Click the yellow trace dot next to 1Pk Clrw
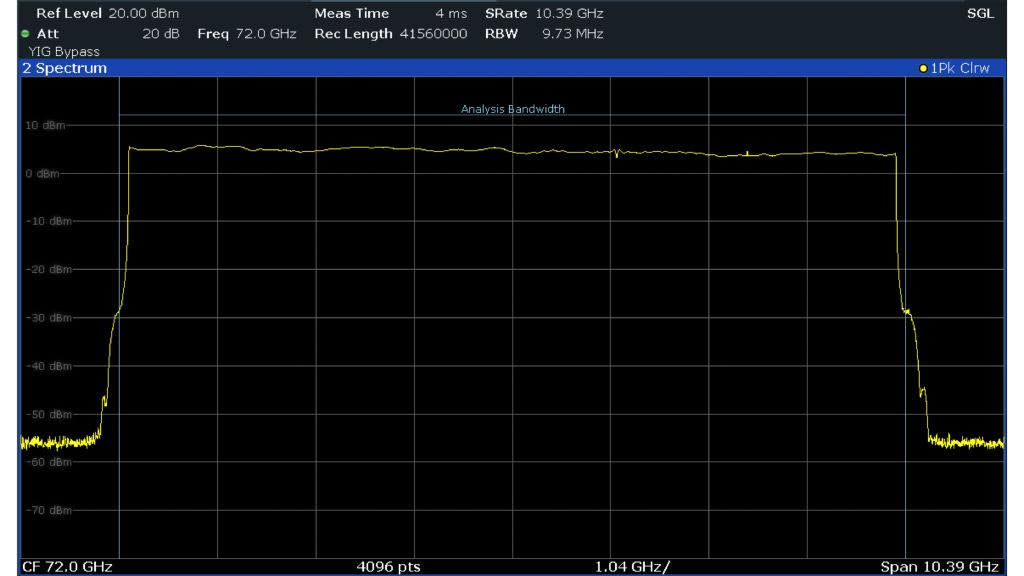This screenshot has height=576, width=1024. coord(924,68)
